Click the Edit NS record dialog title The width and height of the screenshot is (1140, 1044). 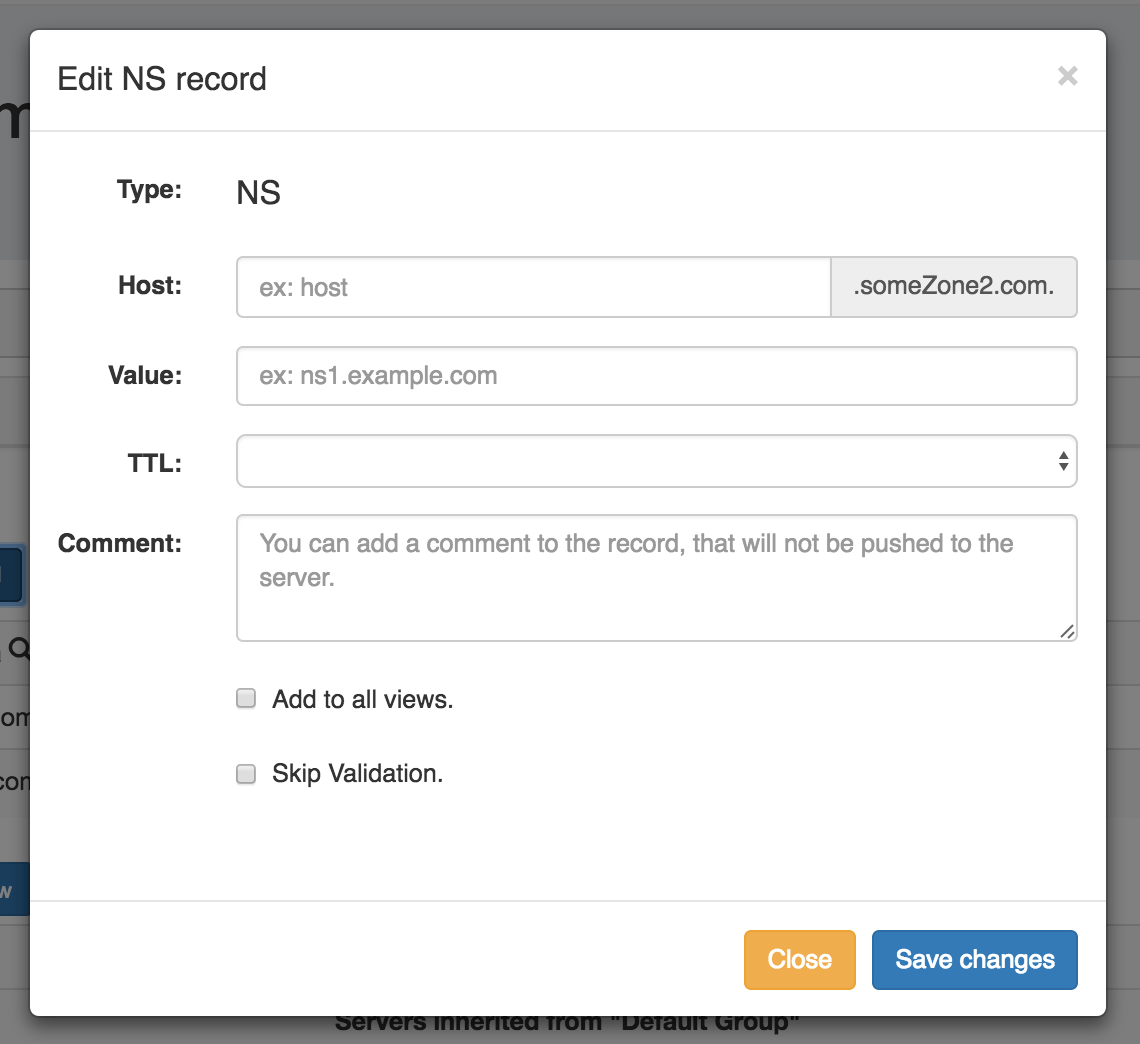coord(162,79)
